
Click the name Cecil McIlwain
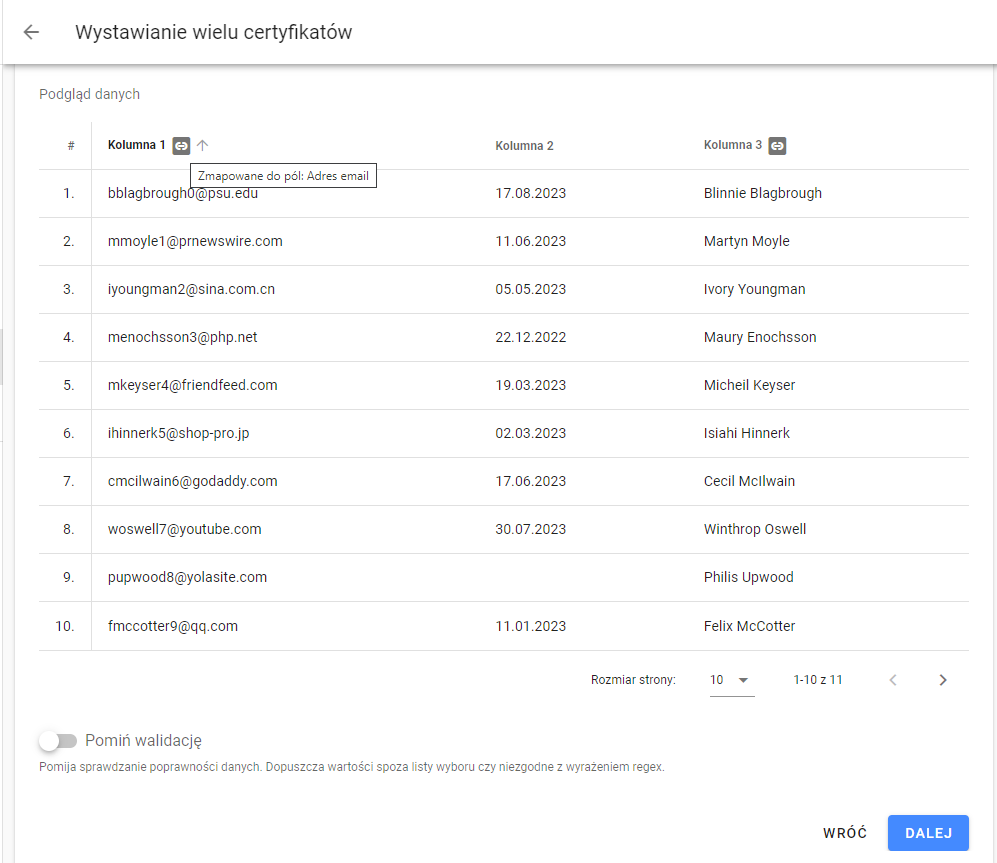[x=749, y=481]
